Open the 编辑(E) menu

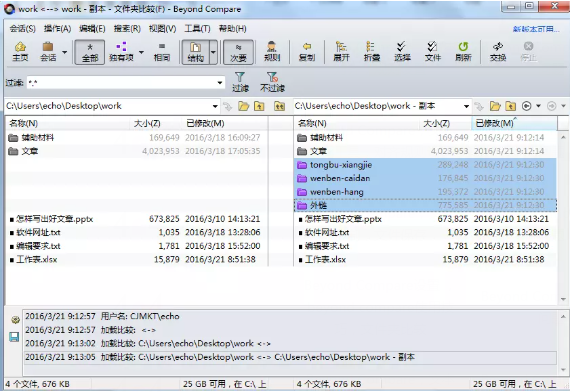click(92, 29)
